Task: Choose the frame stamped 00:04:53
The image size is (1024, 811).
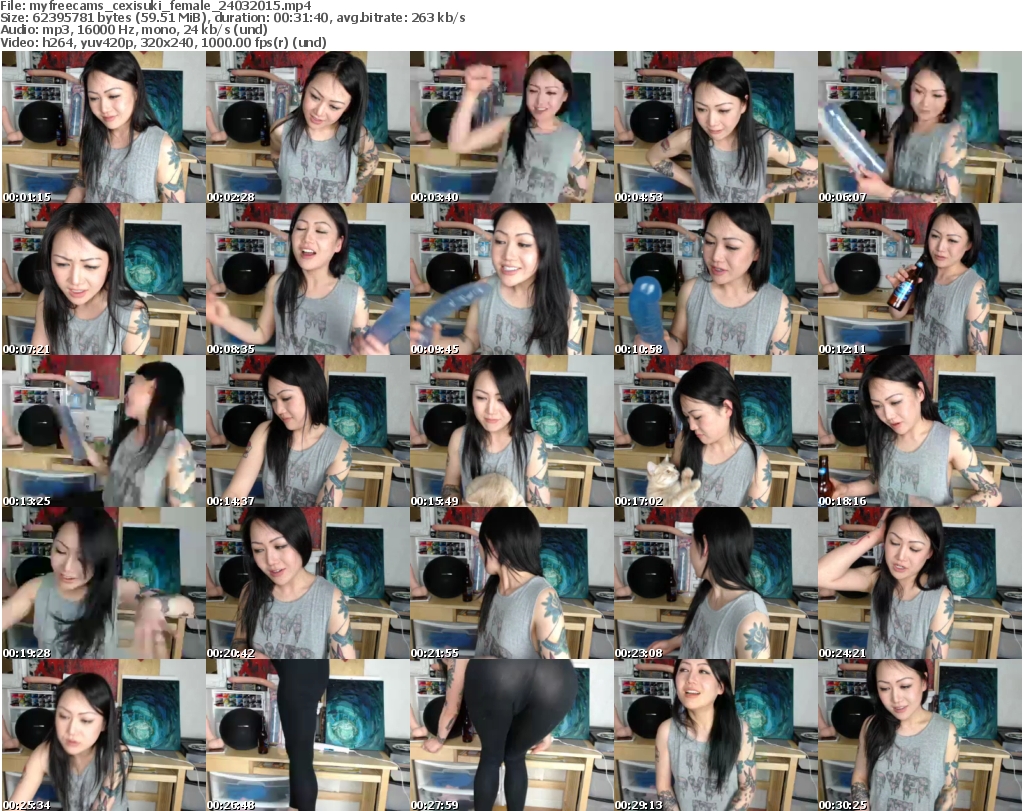Action: (x=715, y=127)
